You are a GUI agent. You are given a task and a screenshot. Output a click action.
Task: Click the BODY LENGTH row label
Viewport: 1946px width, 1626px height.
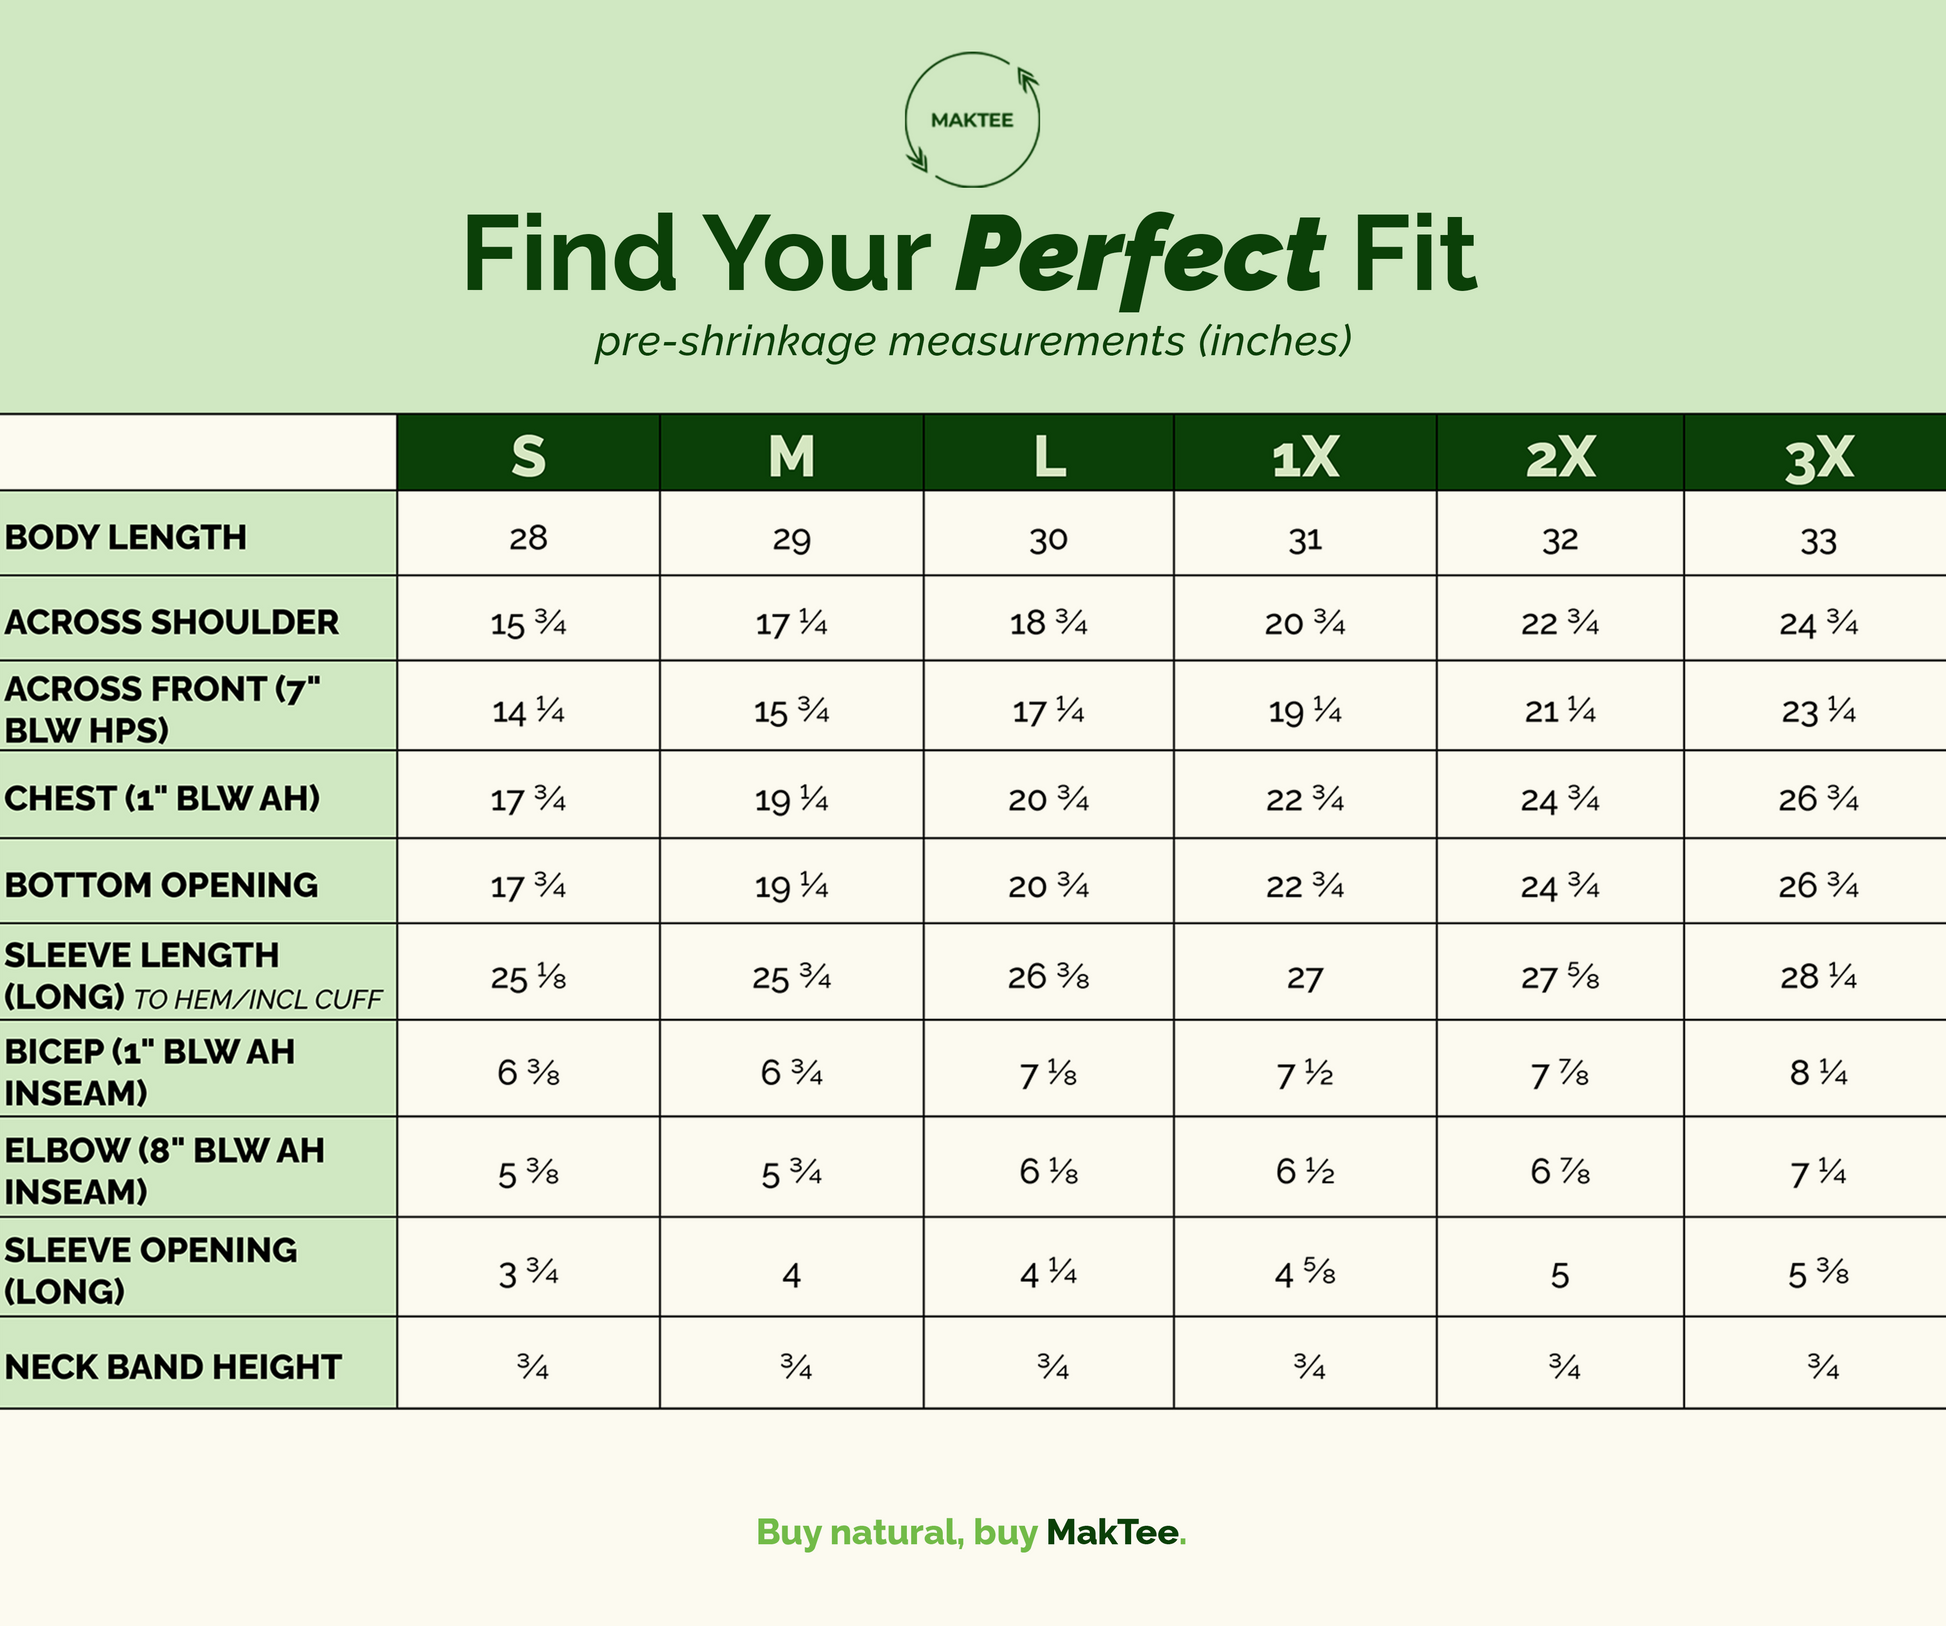[125, 538]
